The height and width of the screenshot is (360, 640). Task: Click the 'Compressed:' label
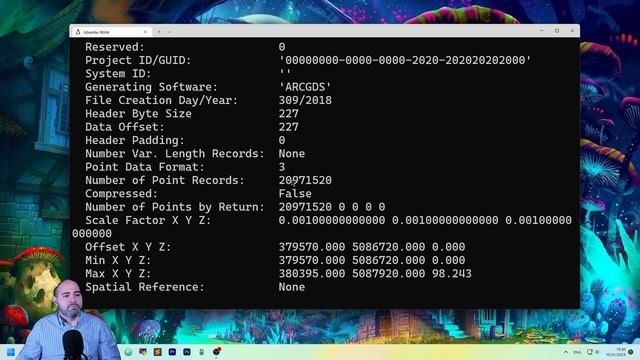click(x=121, y=194)
